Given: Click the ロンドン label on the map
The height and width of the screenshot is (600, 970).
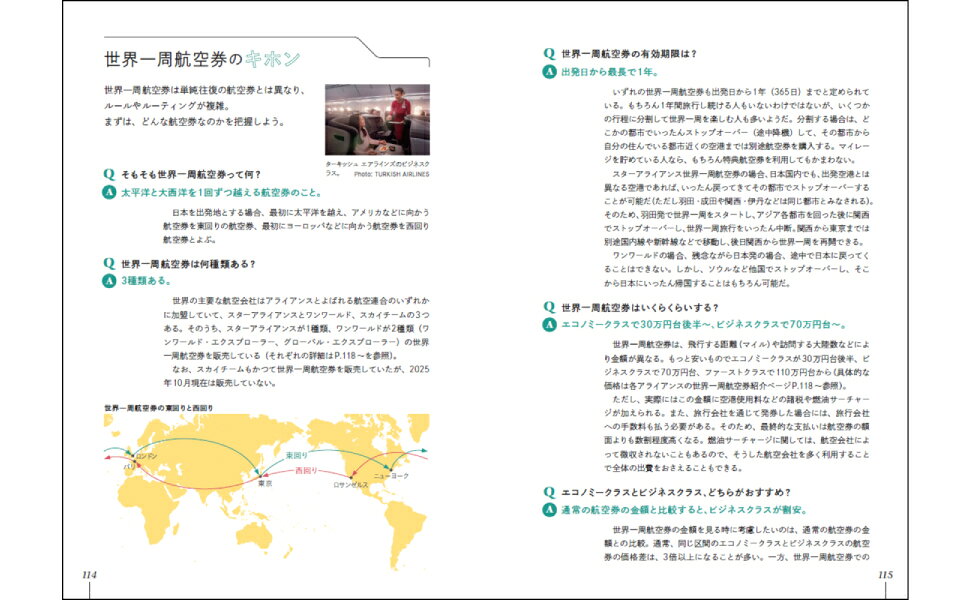Looking at the screenshot, I should coord(147,456).
